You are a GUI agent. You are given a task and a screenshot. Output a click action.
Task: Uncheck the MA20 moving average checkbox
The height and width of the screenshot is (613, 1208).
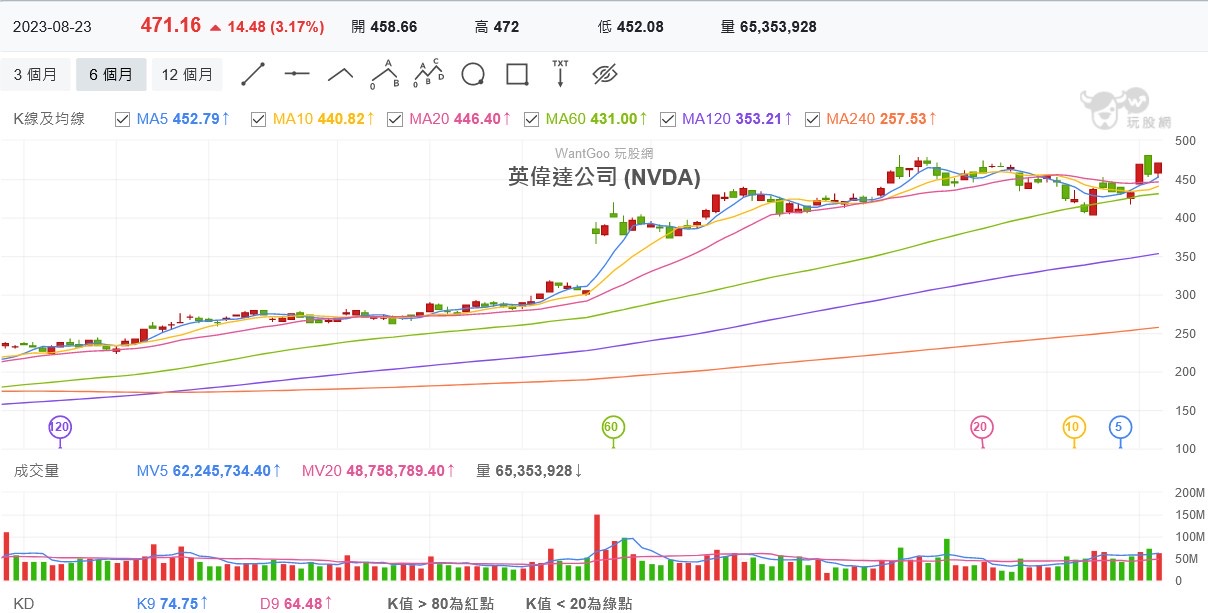tap(394, 119)
